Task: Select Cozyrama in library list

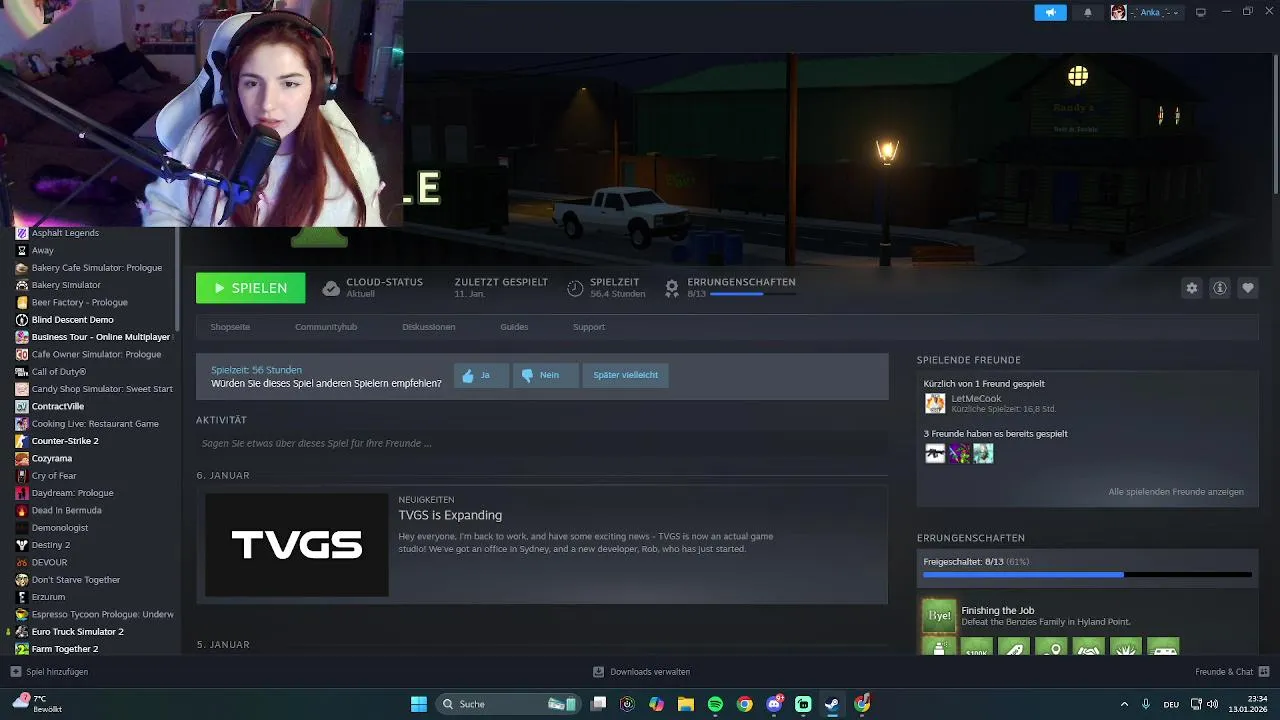Action: (52, 458)
